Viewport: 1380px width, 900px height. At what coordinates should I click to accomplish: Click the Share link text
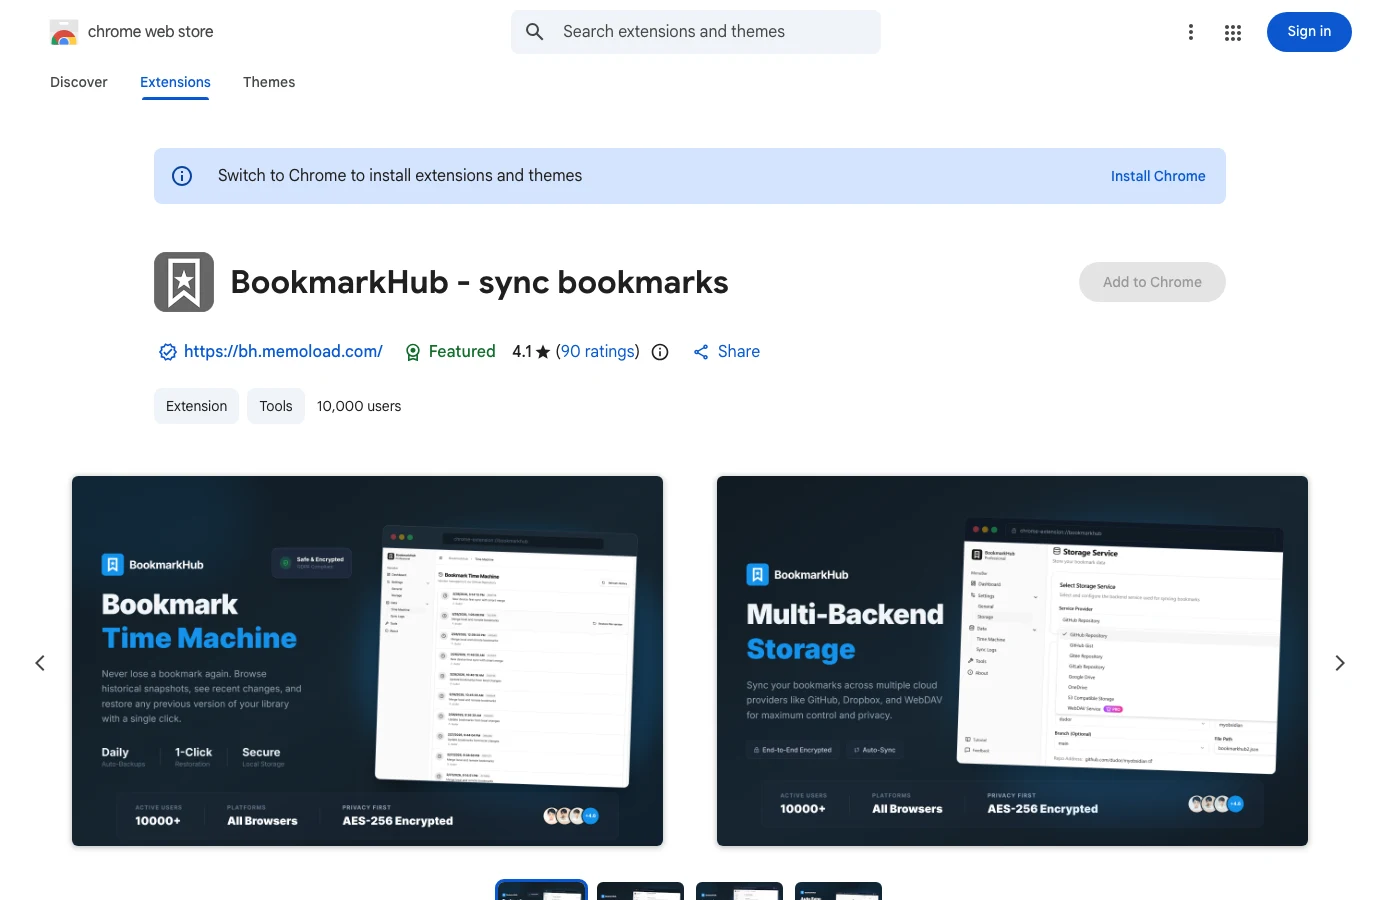[739, 352]
